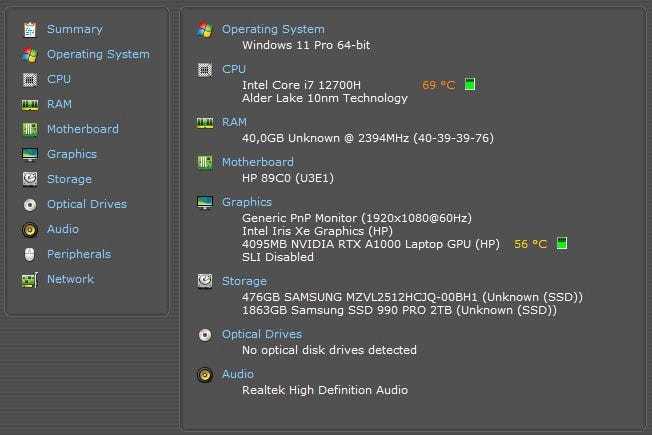Image resolution: width=652 pixels, height=435 pixels.
Task: Click the 40,0GB Unknown @ 2394MHz RAM line
Action: pyautogui.click(x=368, y=138)
